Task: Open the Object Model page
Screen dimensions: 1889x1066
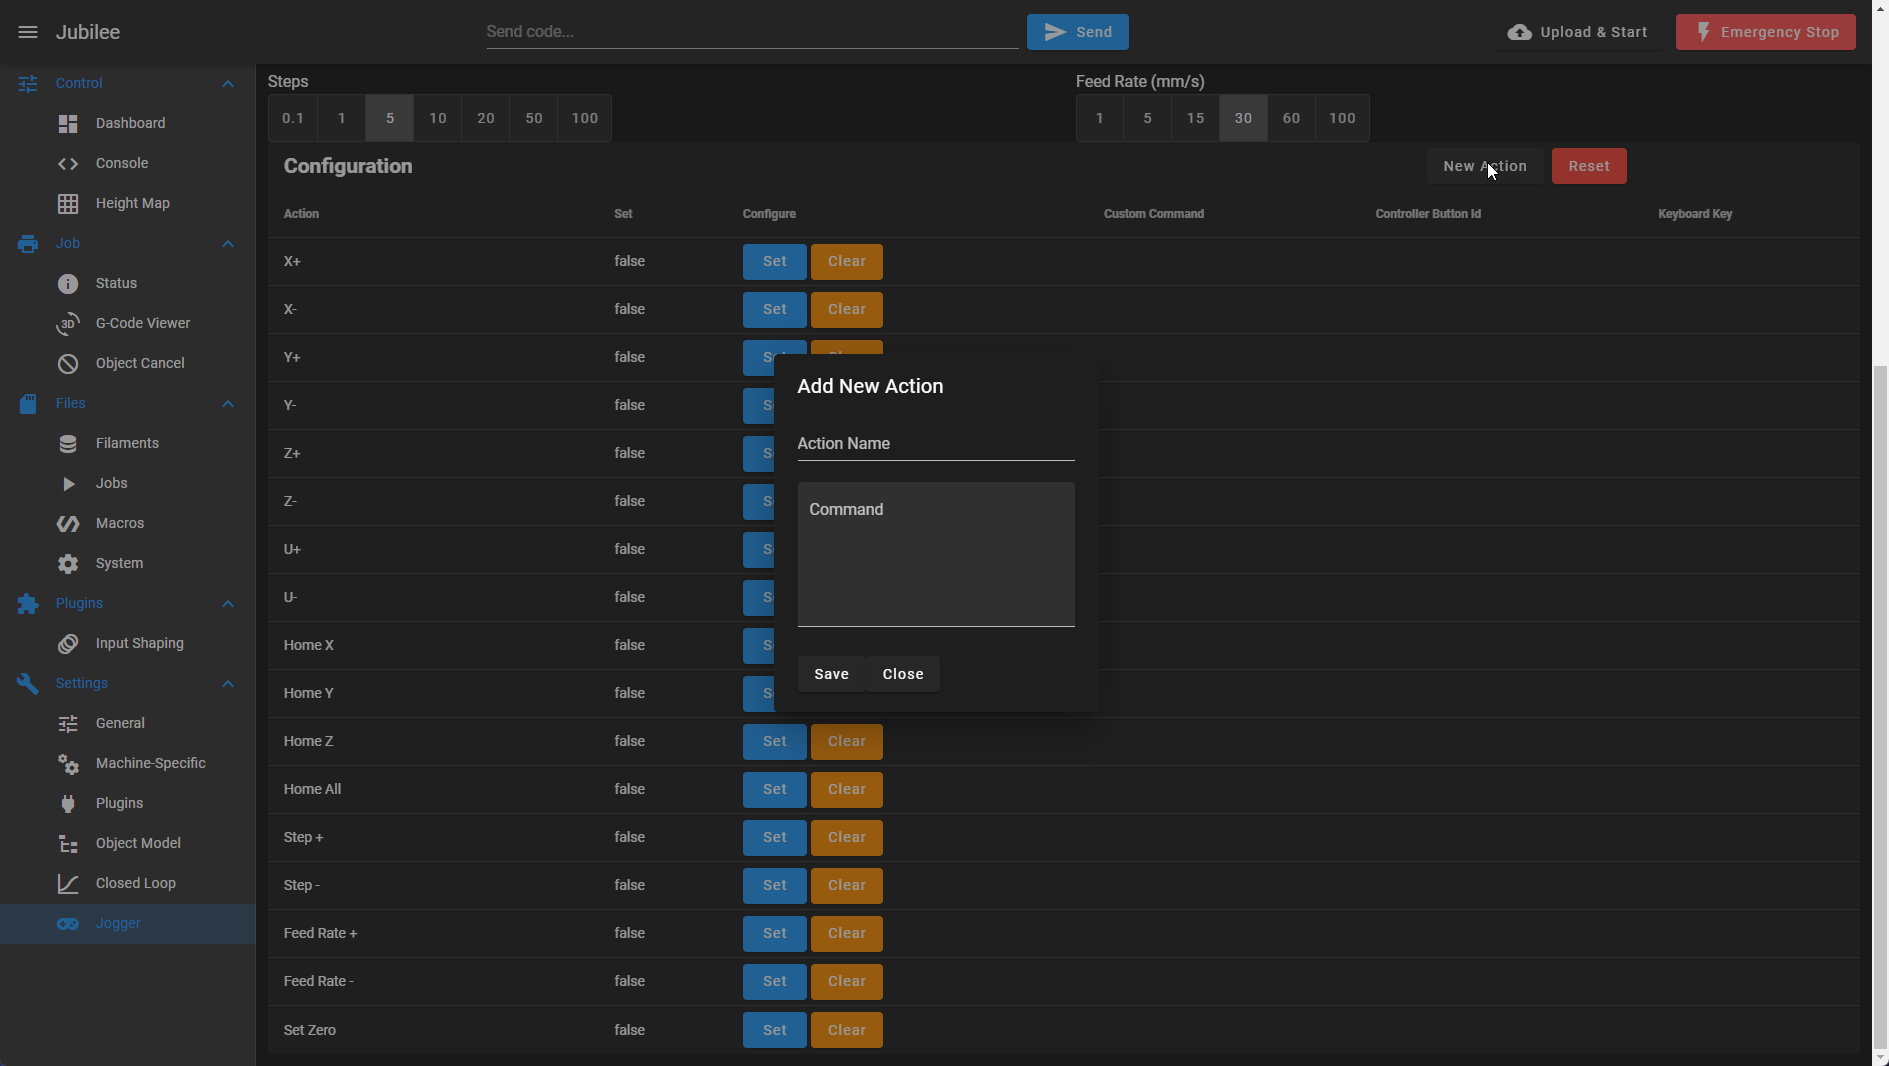Action: pos(128,843)
